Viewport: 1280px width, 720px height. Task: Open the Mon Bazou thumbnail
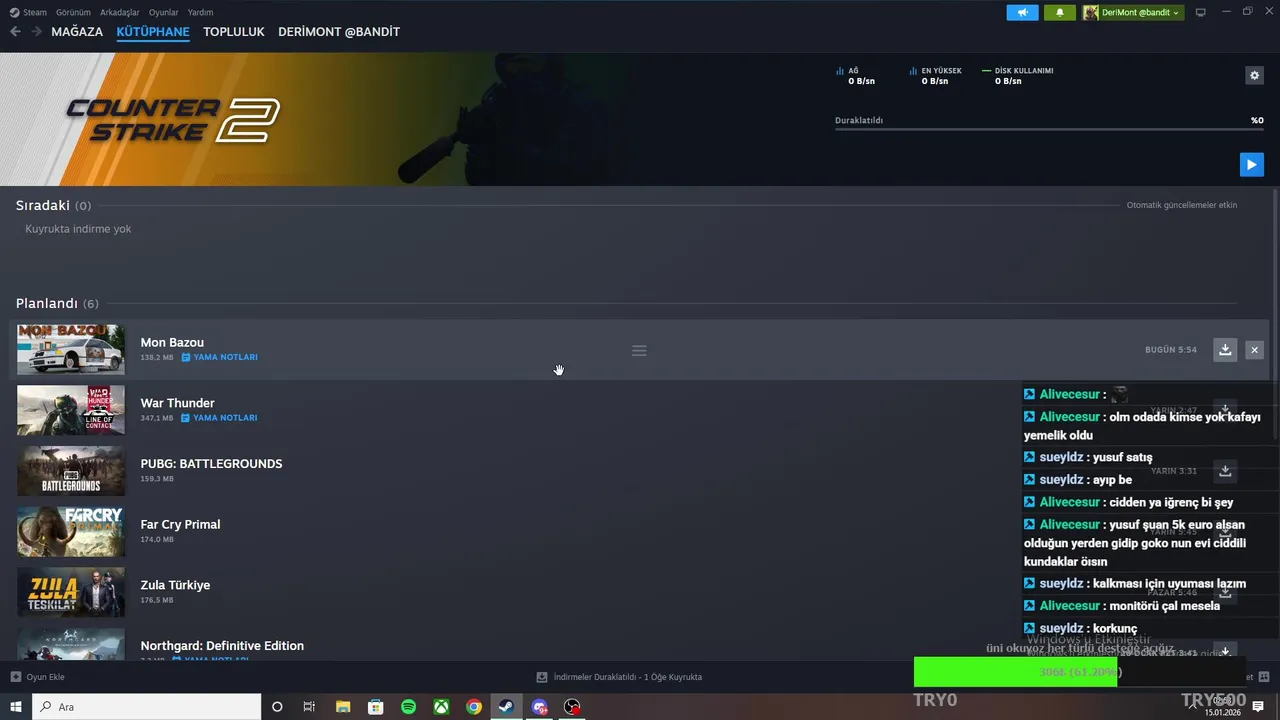pyautogui.click(x=71, y=350)
